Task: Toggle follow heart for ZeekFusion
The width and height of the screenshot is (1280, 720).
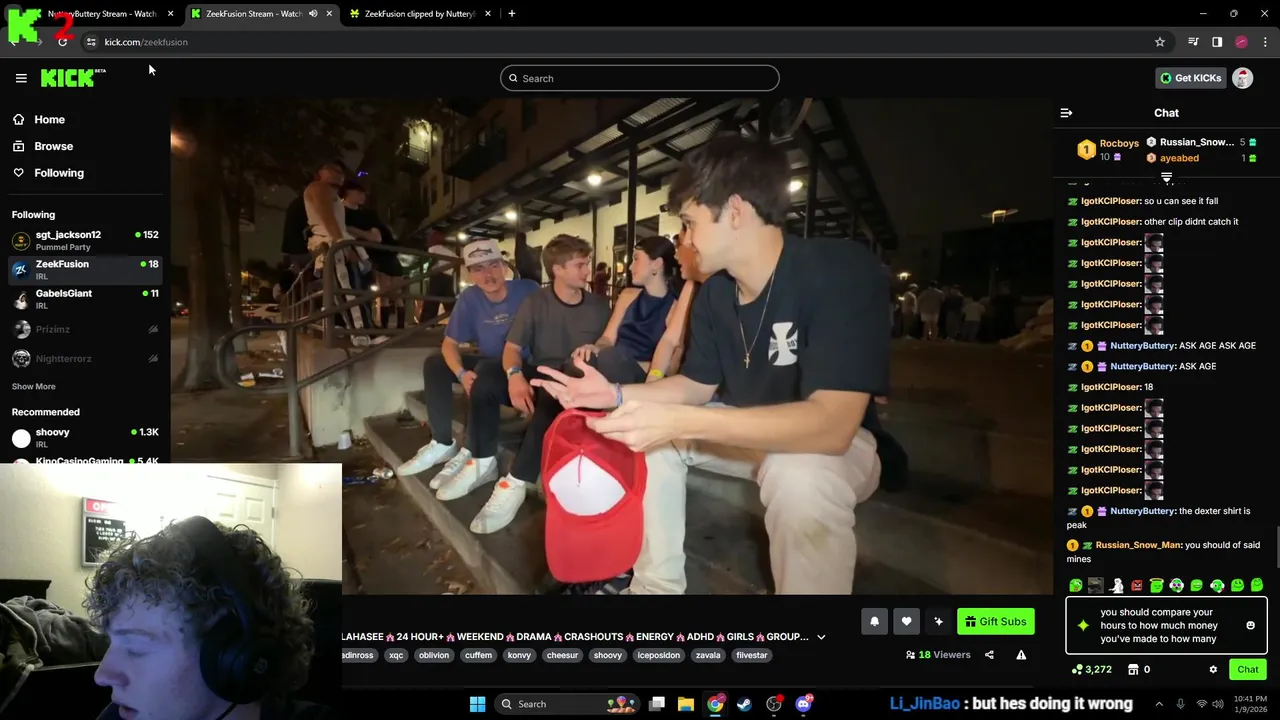Action: coord(906,622)
